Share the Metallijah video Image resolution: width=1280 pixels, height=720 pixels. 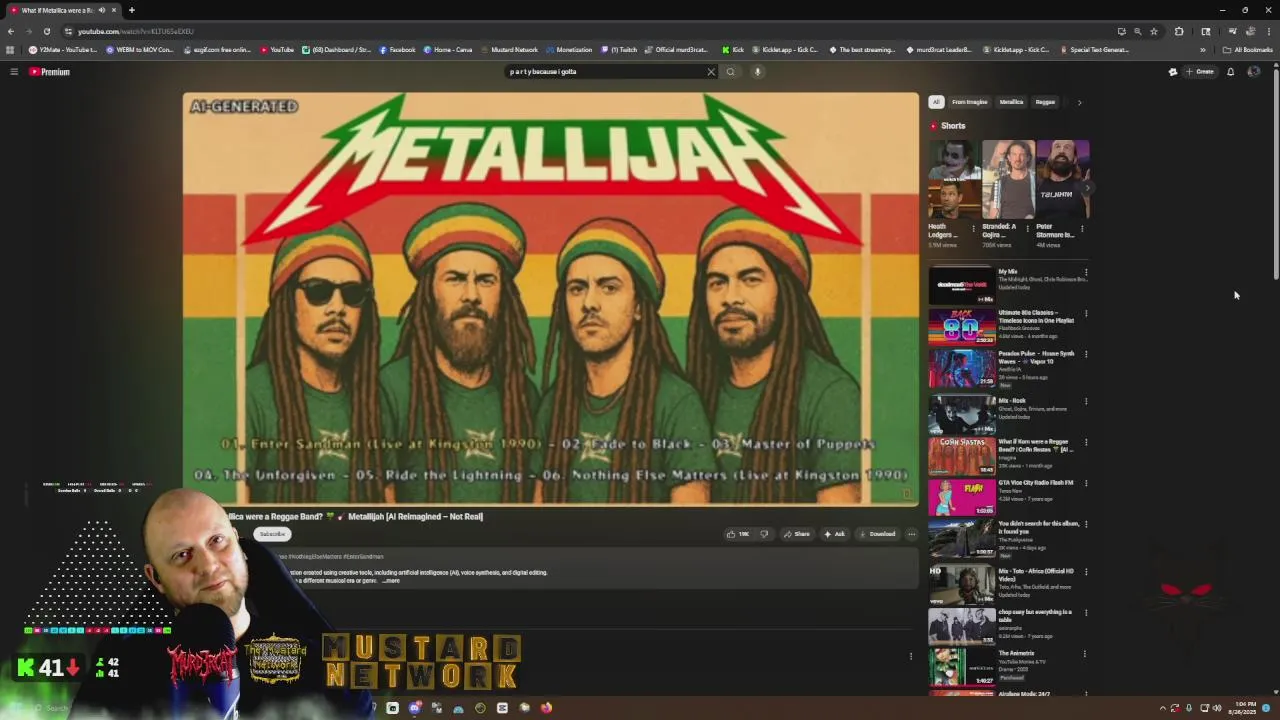pos(797,534)
